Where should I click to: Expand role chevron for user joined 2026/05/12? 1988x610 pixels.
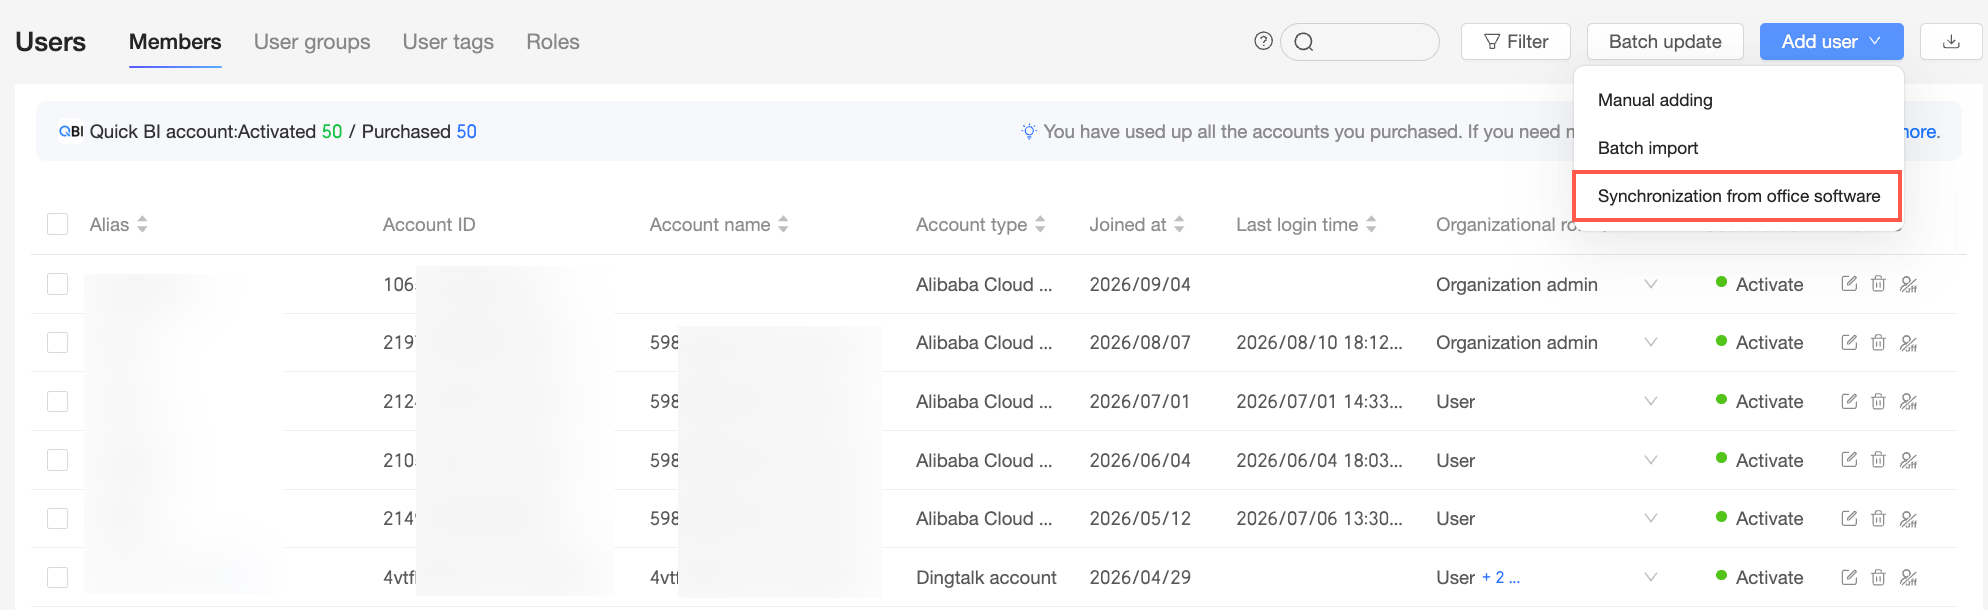[x=1651, y=518]
